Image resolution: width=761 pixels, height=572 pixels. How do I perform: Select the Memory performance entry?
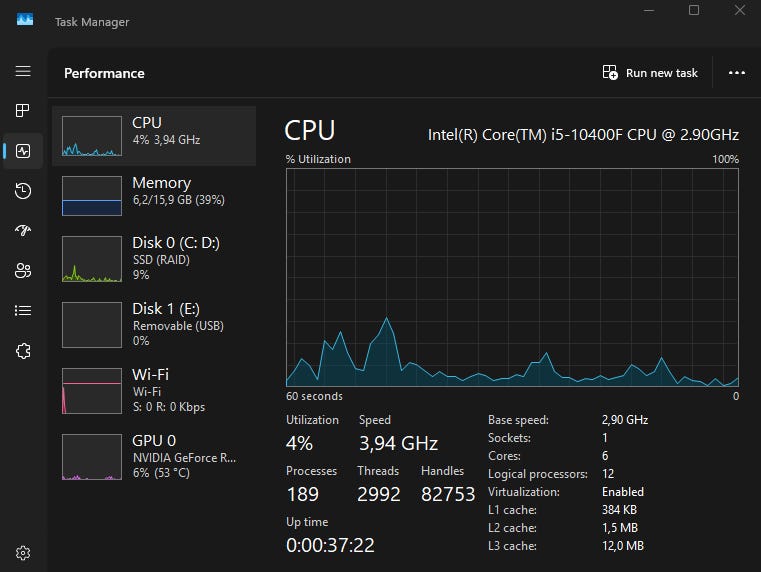click(154, 195)
